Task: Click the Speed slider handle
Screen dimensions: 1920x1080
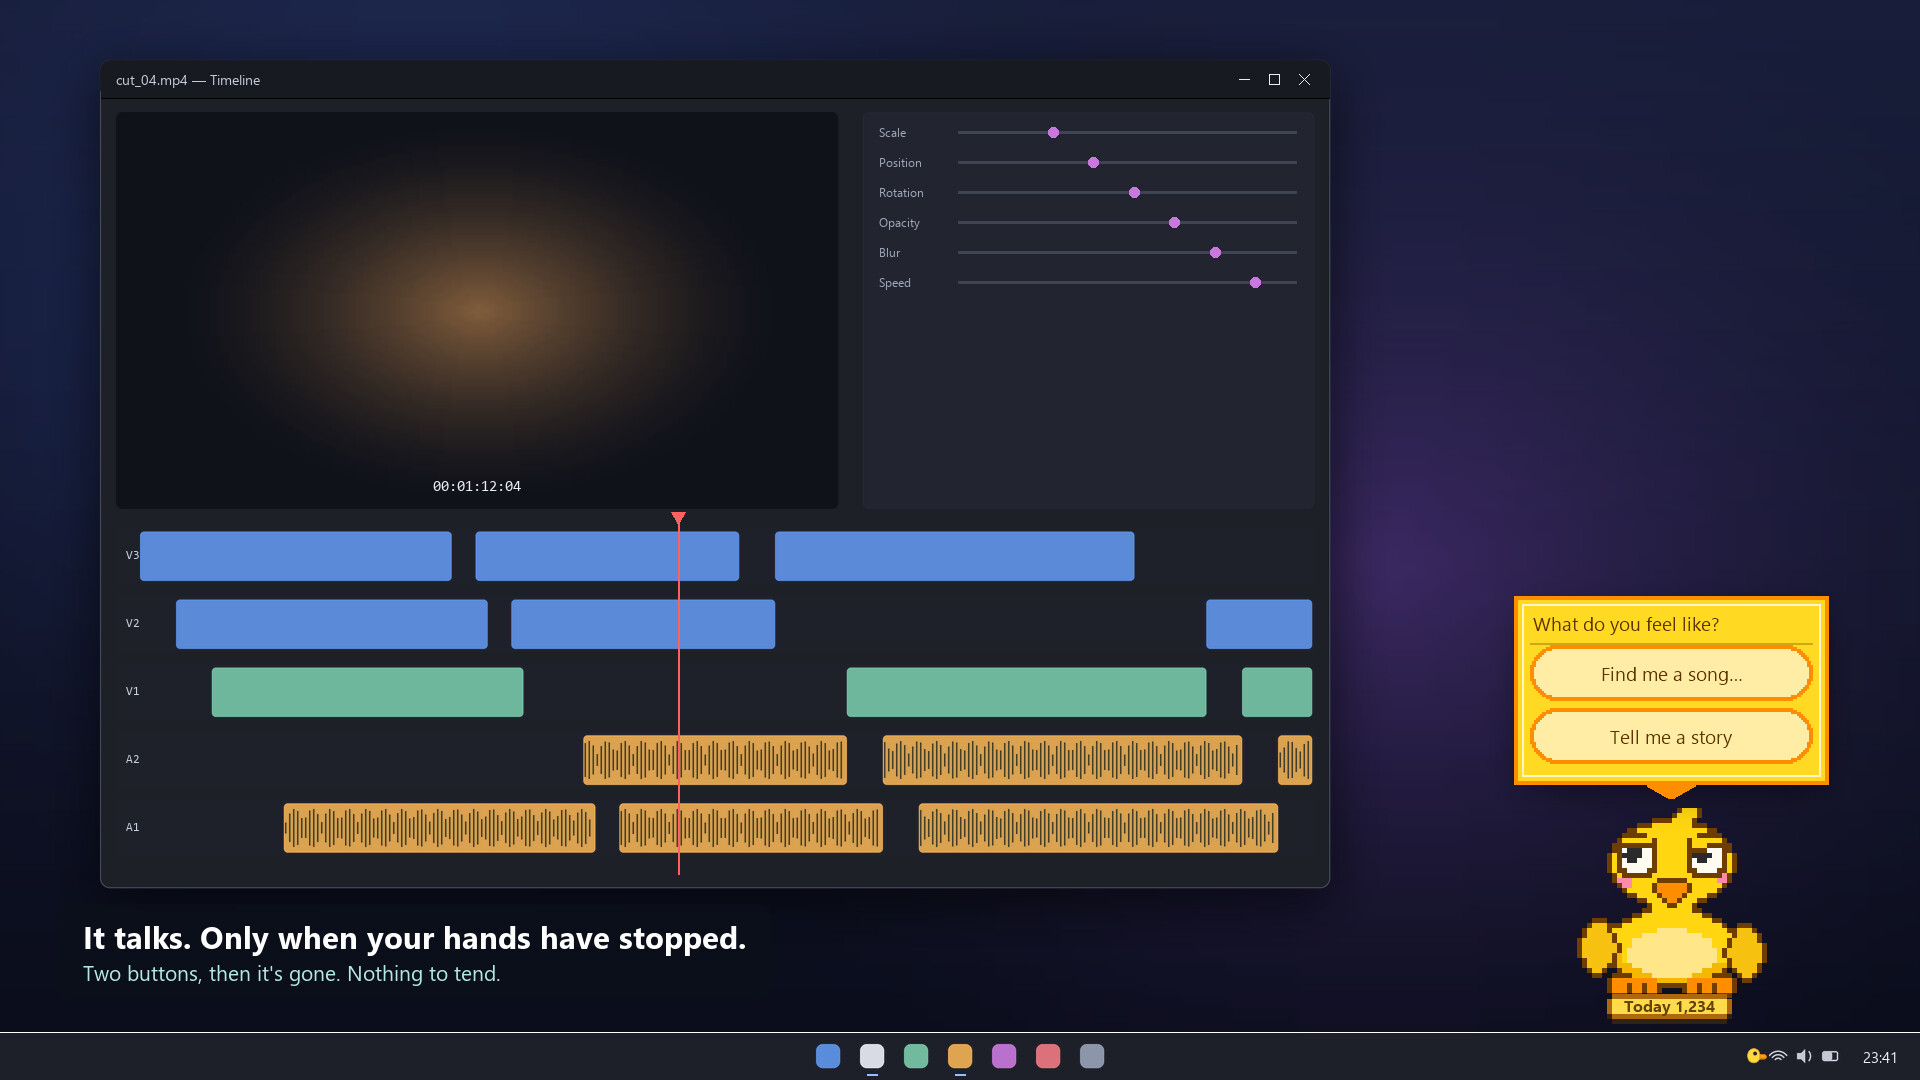Action: [x=1255, y=282]
